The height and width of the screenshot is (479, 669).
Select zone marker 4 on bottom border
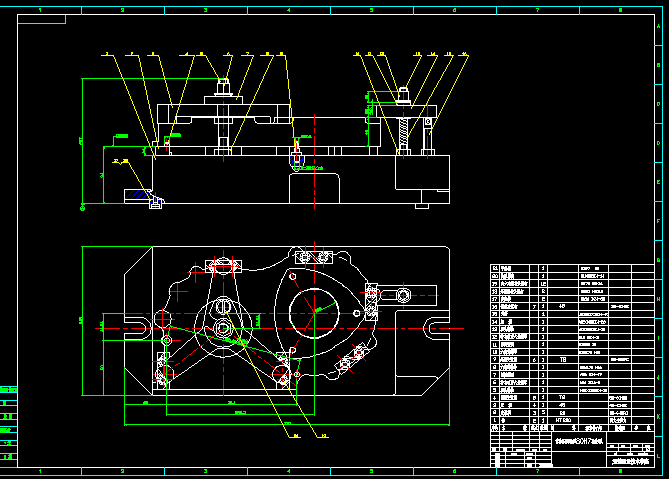(287, 469)
